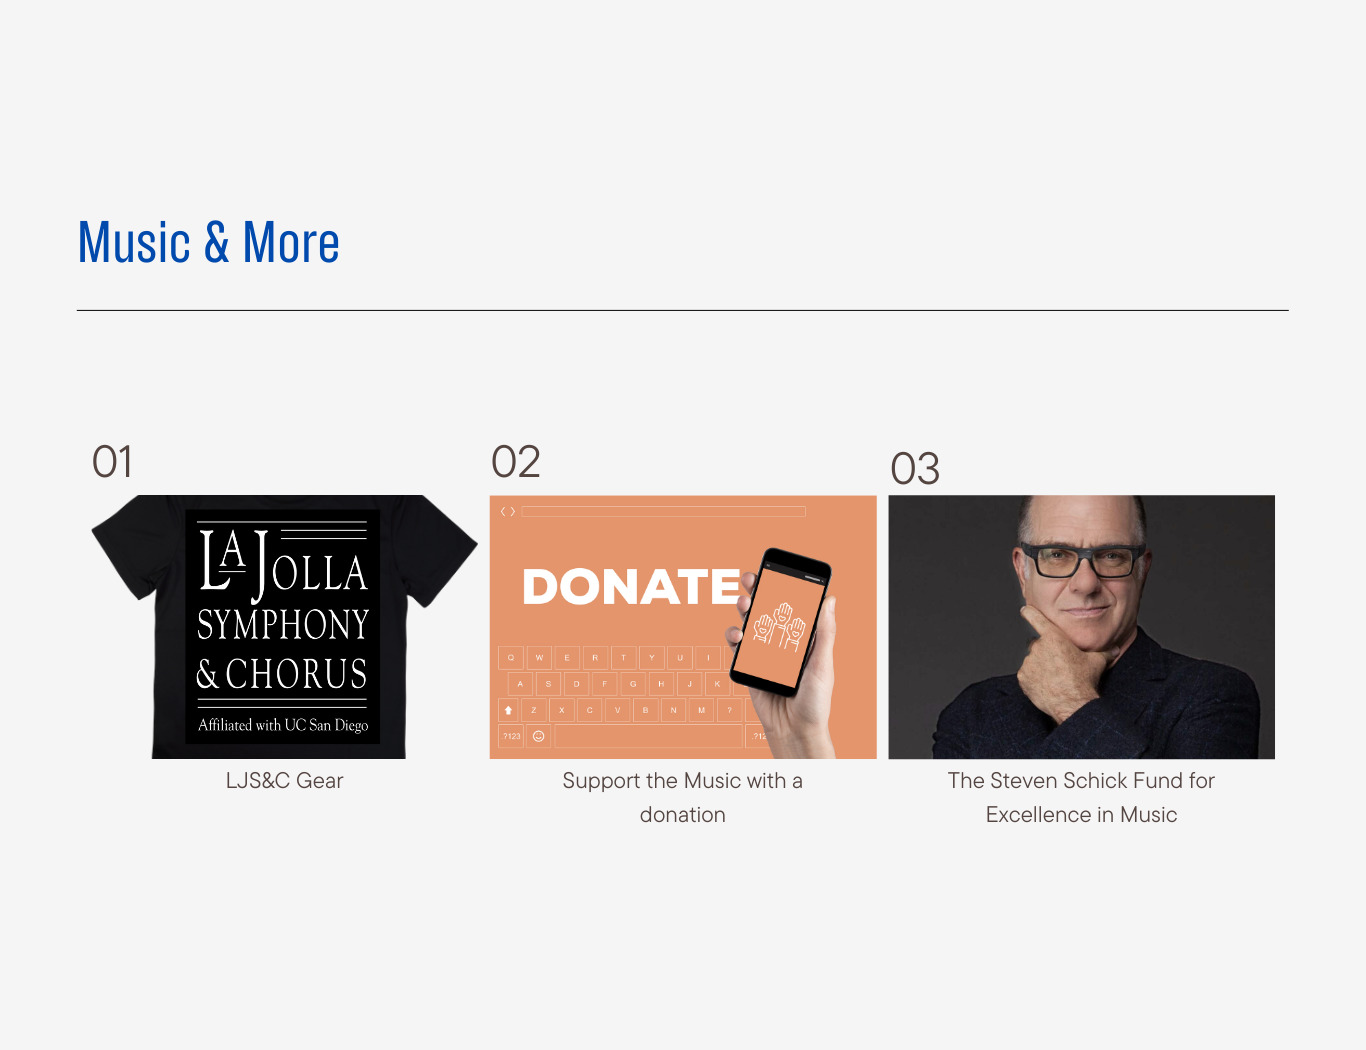The width and height of the screenshot is (1366, 1050).
Task: Click the Music & More heading
Action: pyautogui.click(x=209, y=243)
